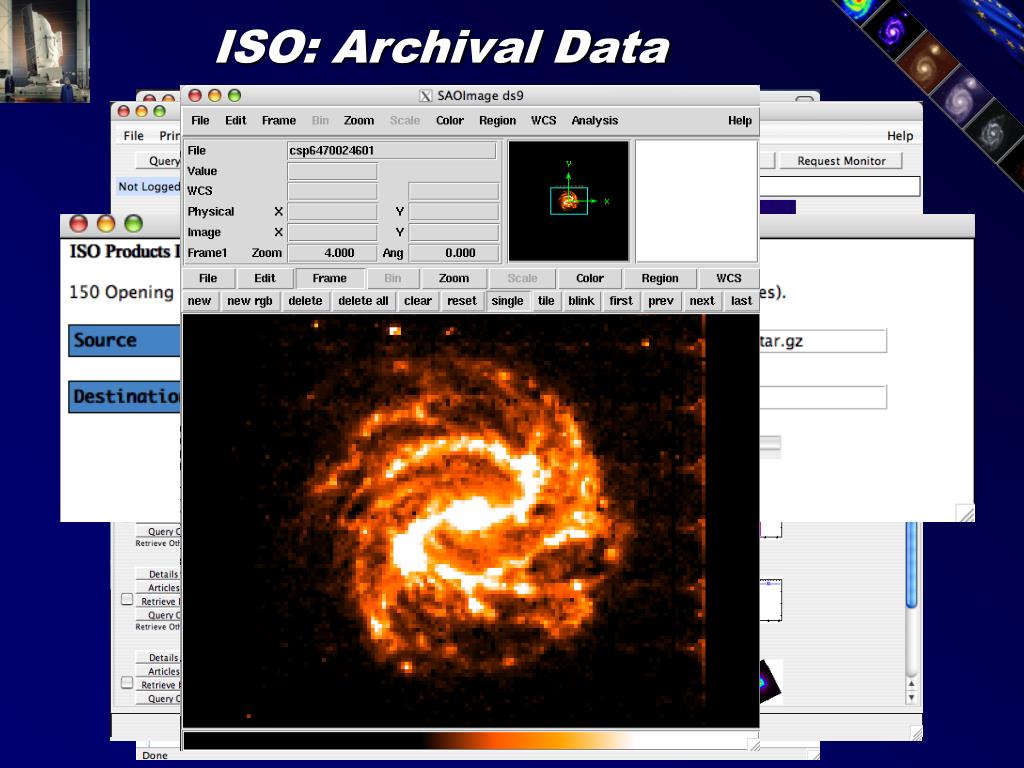This screenshot has height=768, width=1024.
Task: Click the resize grip of the ds9 window
Action: 753,744
